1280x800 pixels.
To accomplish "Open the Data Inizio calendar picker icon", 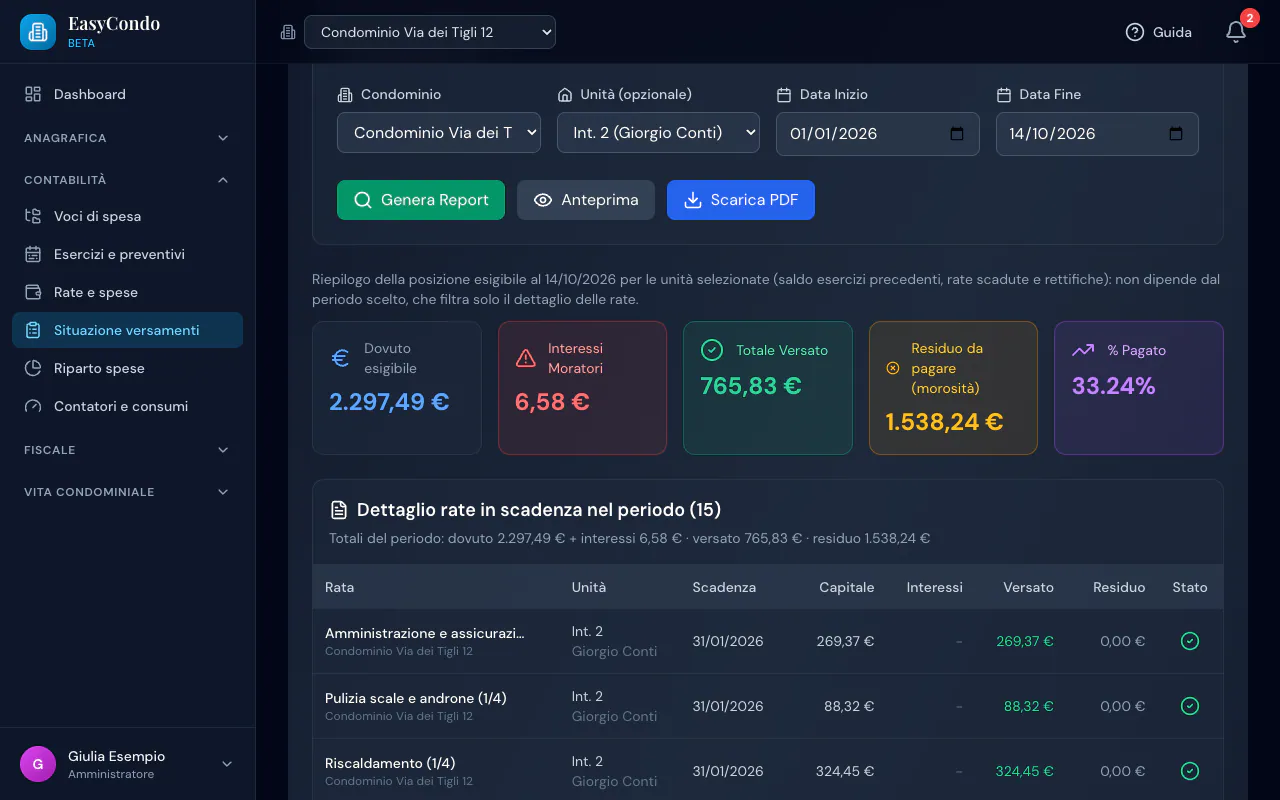I will (957, 134).
